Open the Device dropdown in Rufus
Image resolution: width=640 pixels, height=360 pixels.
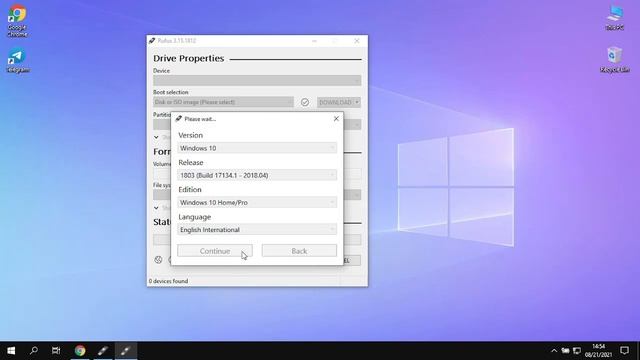[257, 80]
